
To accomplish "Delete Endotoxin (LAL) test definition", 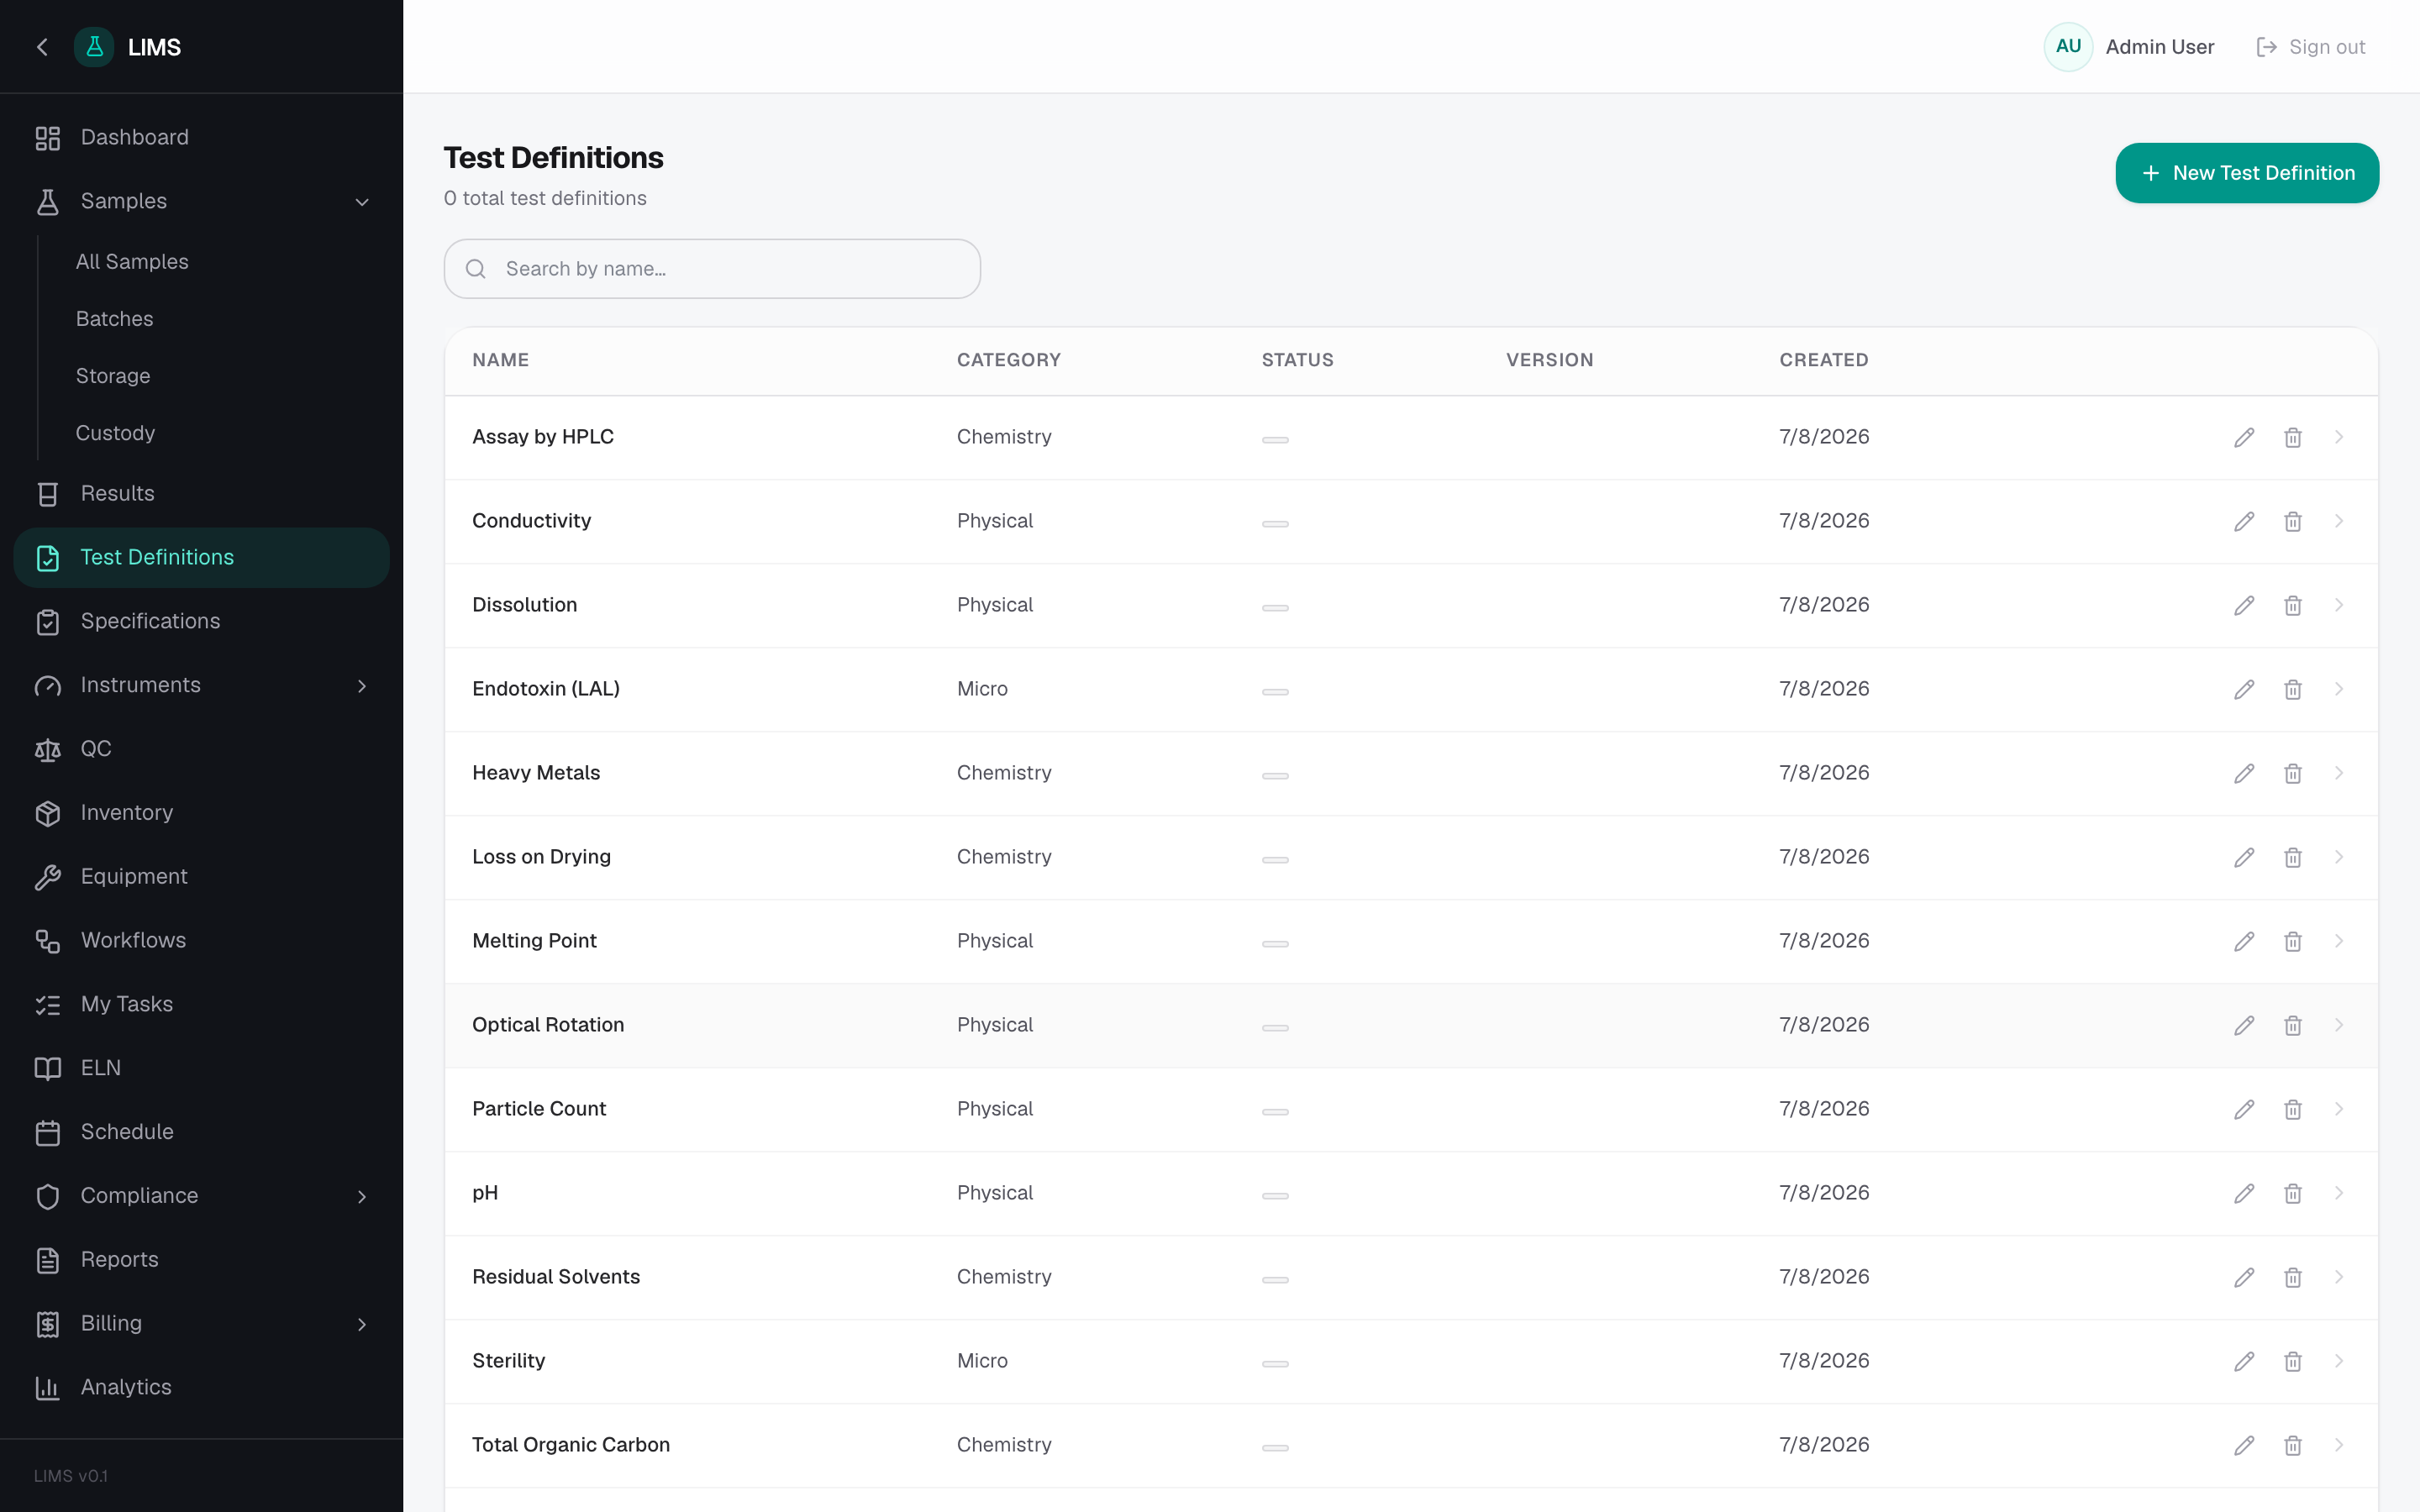I will click(x=2293, y=689).
